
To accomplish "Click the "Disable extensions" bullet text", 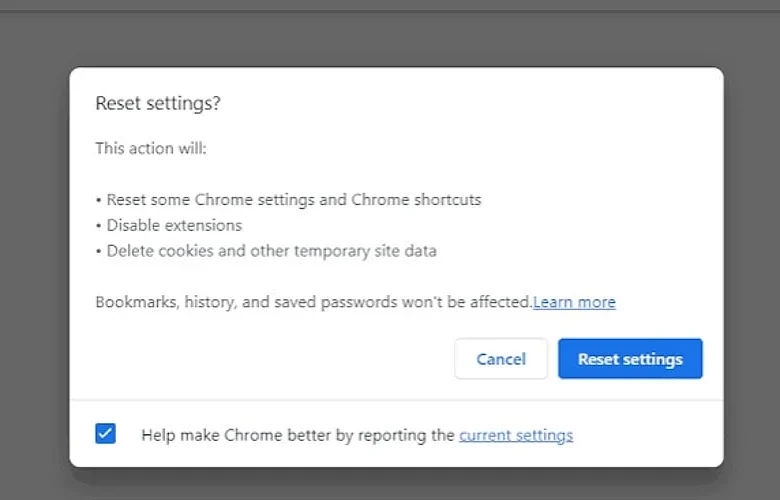I will point(174,225).
